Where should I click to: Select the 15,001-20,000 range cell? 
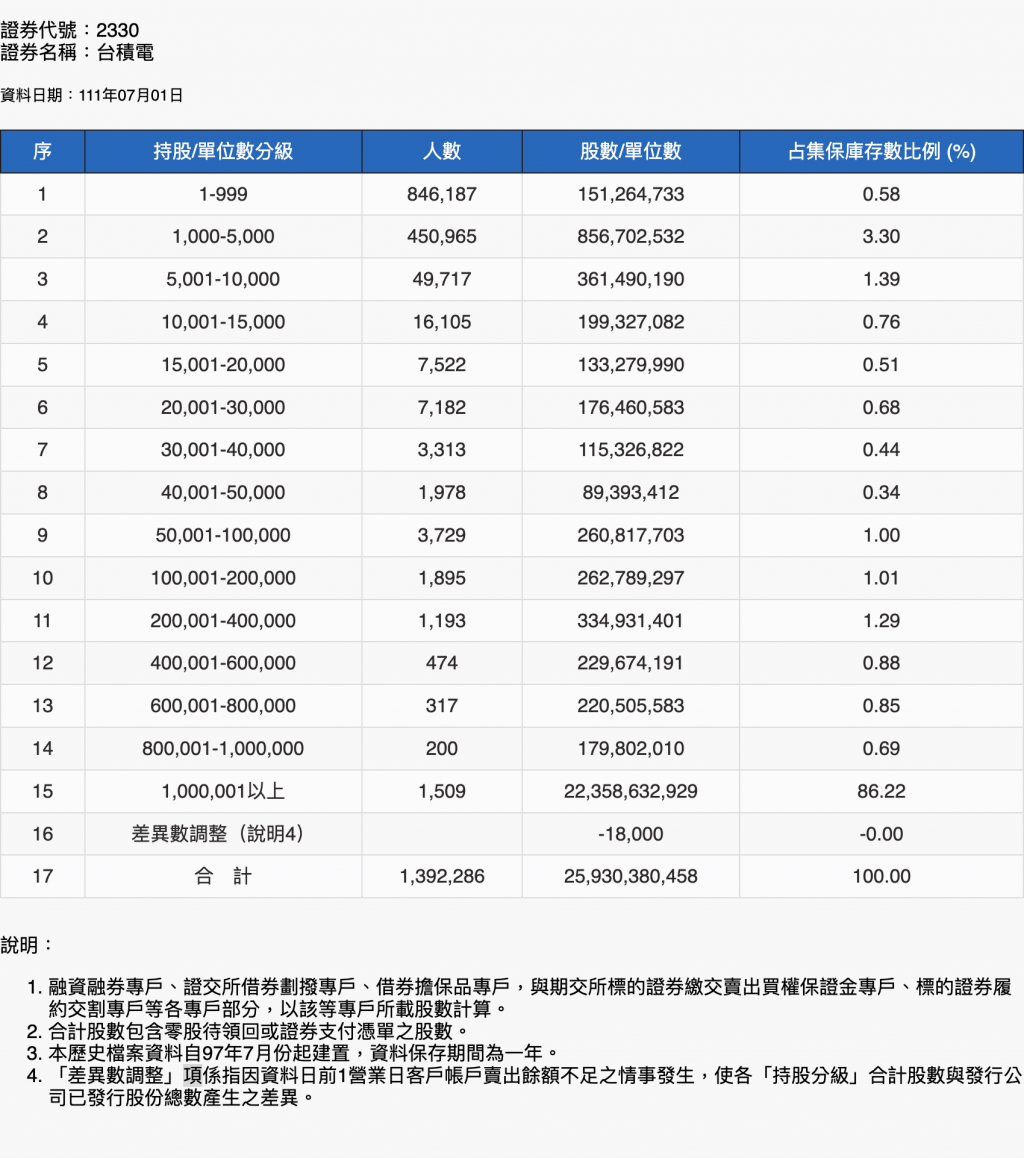pyautogui.click(x=223, y=365)
